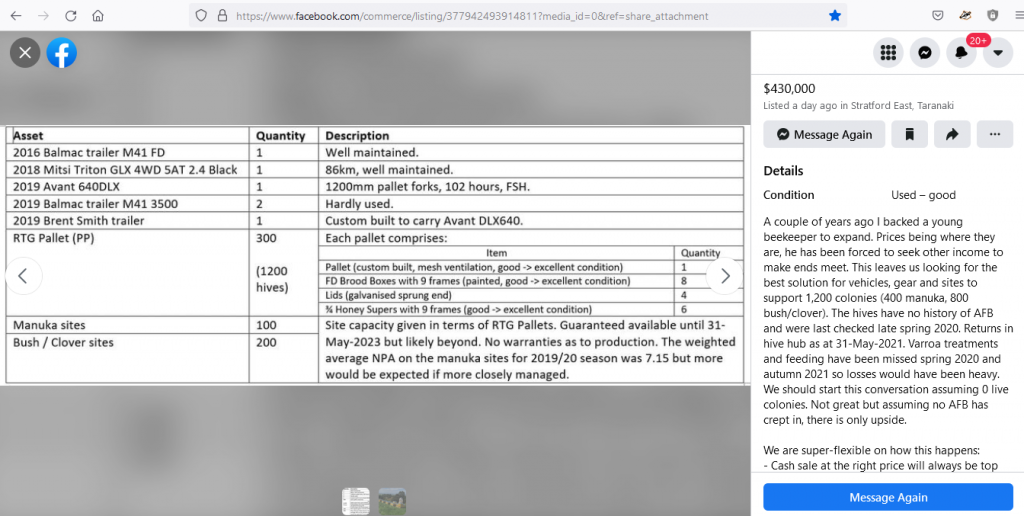Viewport: 1024px width, 516px height.
Task: Go to the browser home page
Action: [x=98, y=16]
